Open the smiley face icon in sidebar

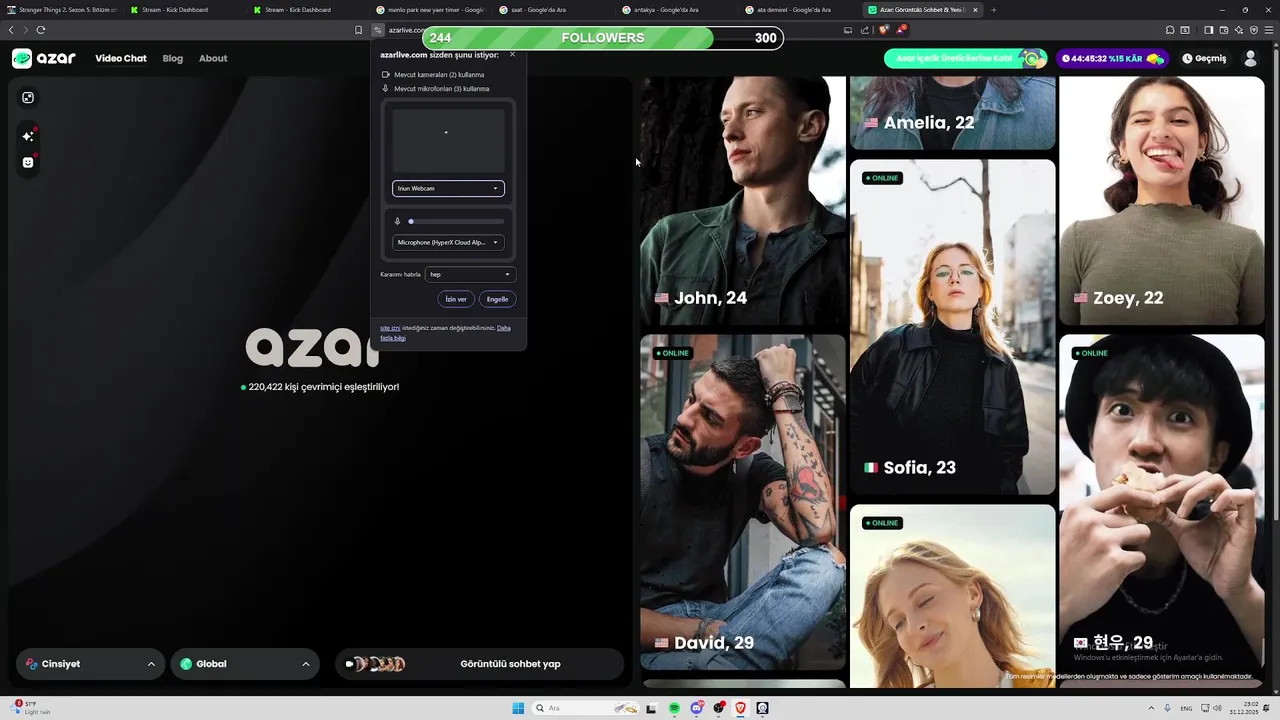[28, 162]
